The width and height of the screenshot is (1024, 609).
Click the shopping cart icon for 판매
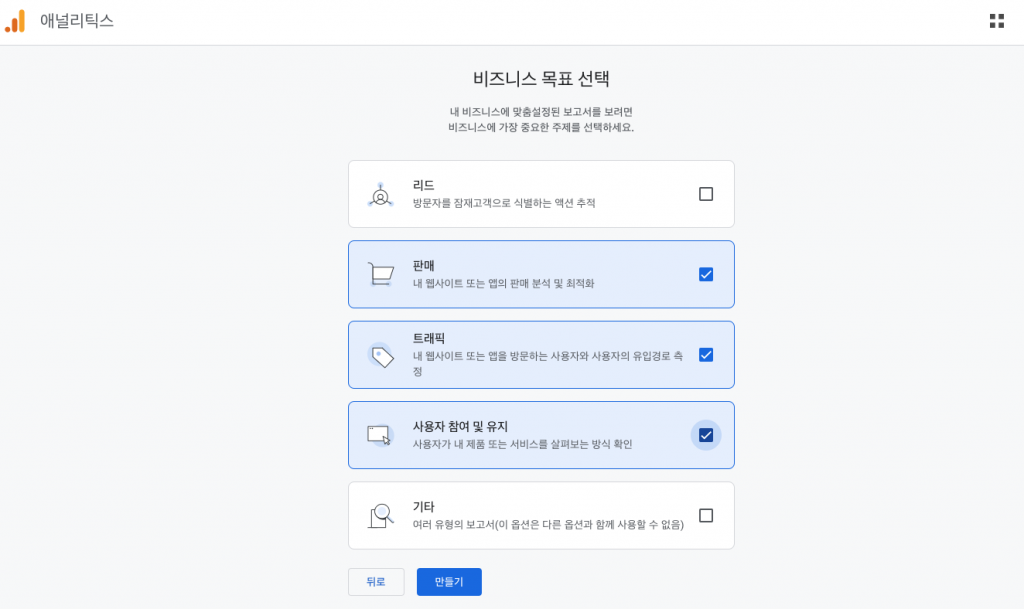(380, 274)
